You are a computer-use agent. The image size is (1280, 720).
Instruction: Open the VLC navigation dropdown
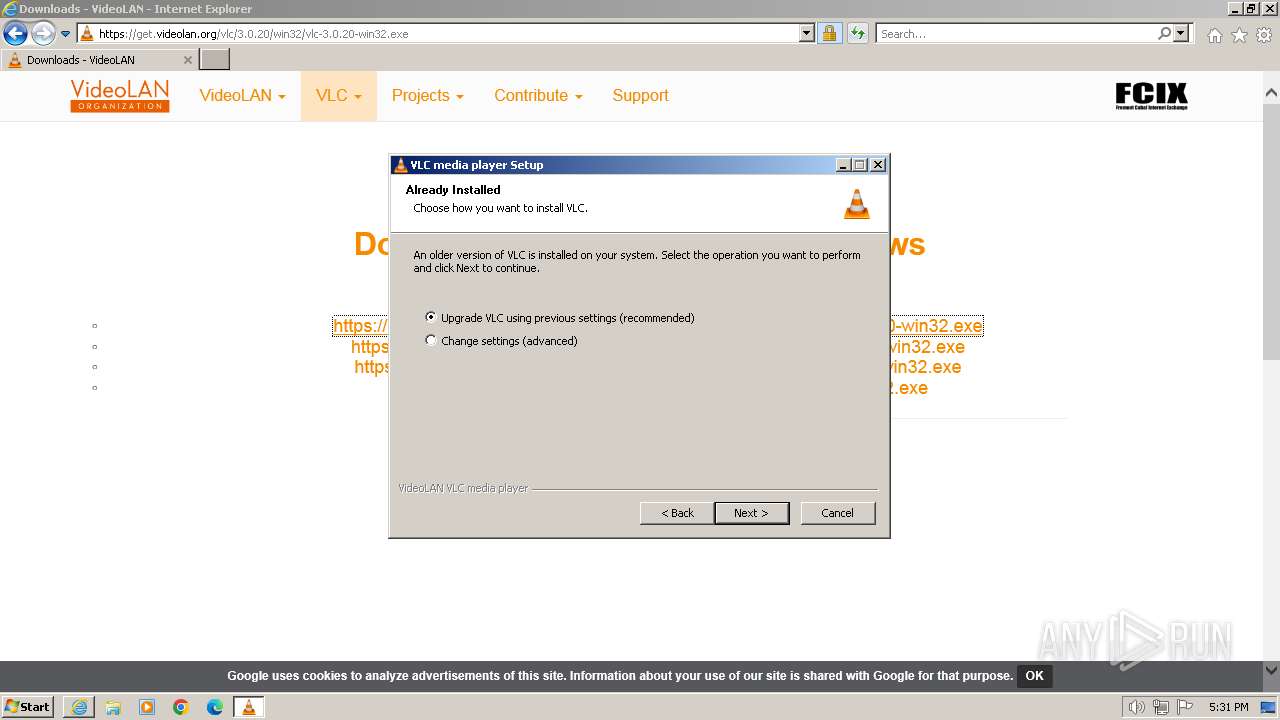339,96
